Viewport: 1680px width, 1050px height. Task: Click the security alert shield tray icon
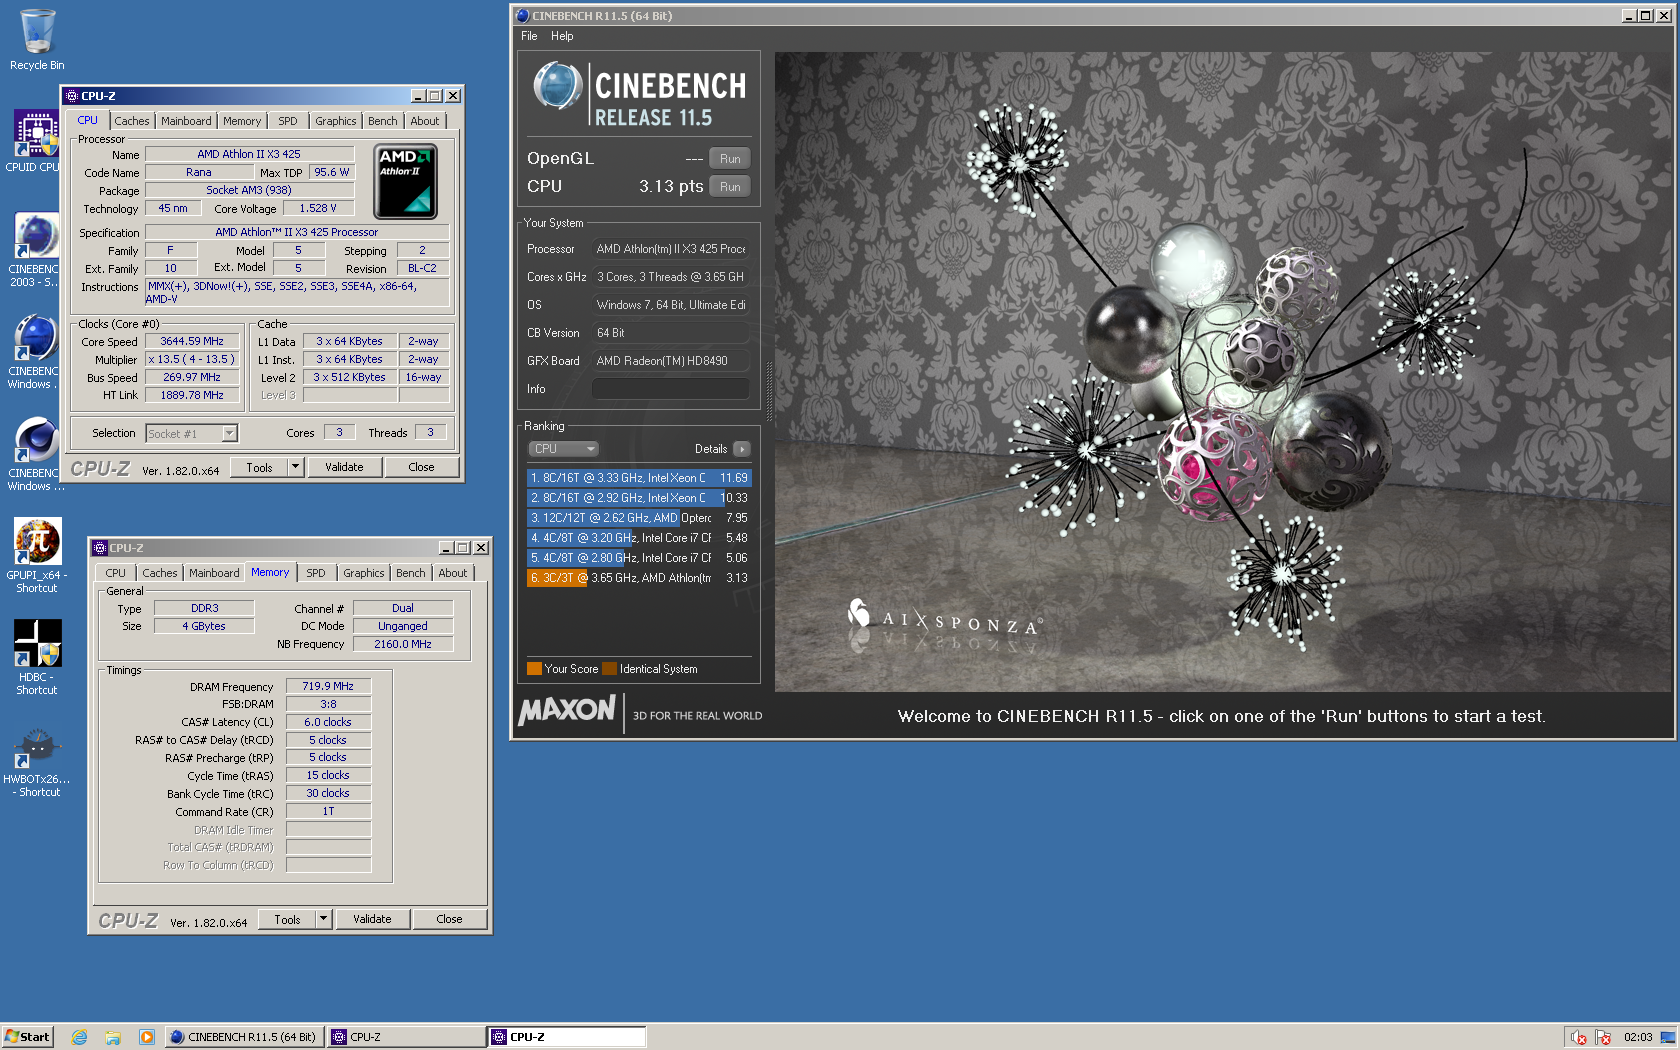point(1603,1037)
